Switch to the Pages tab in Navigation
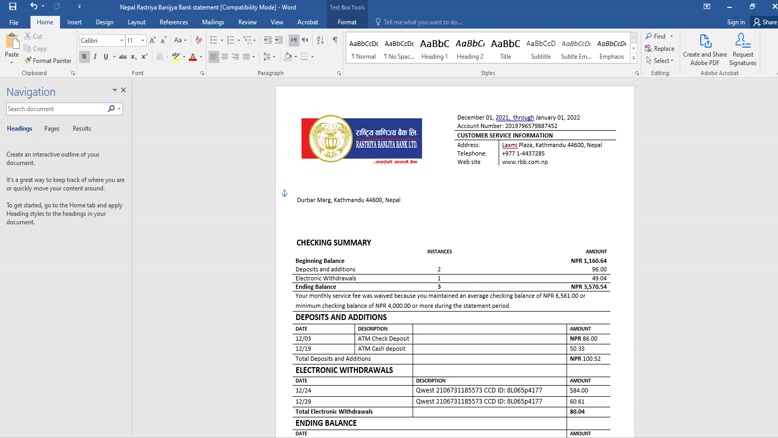This screenshot has width=778, height=438. (x=52, y=129)
